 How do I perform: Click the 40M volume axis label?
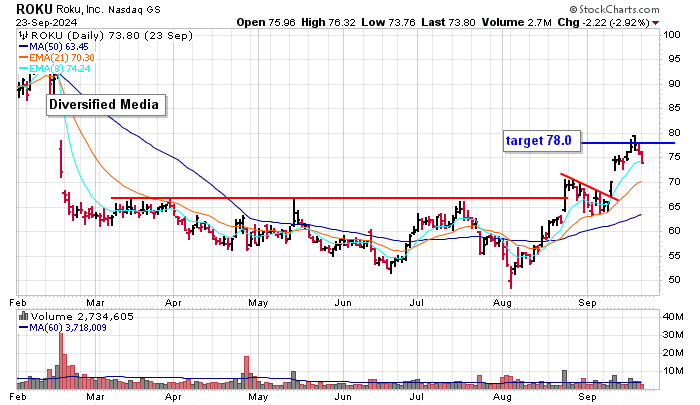(x=673, y=317)
